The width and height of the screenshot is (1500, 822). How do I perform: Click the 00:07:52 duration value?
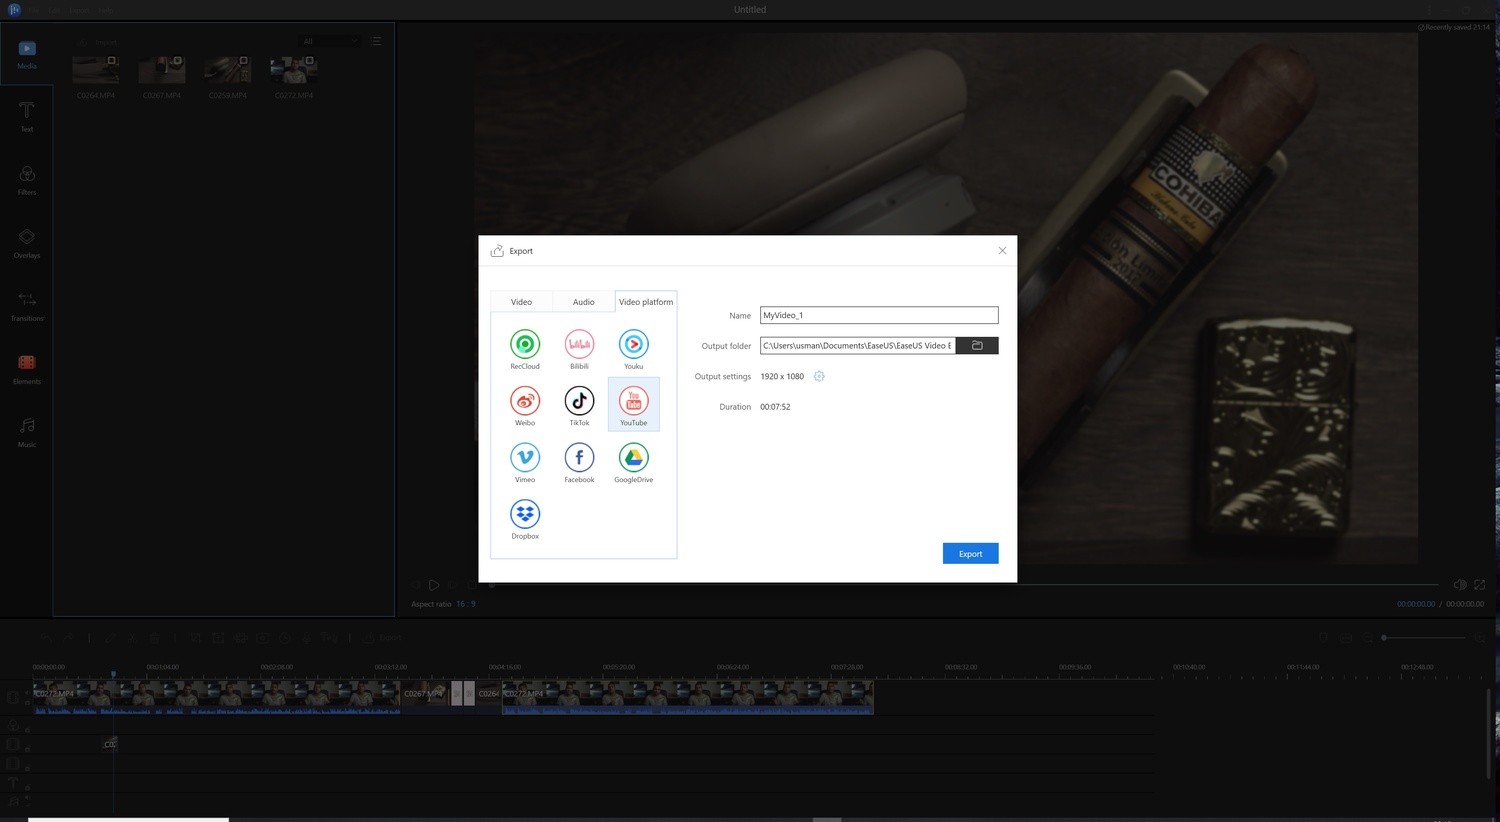click(775, 407)
